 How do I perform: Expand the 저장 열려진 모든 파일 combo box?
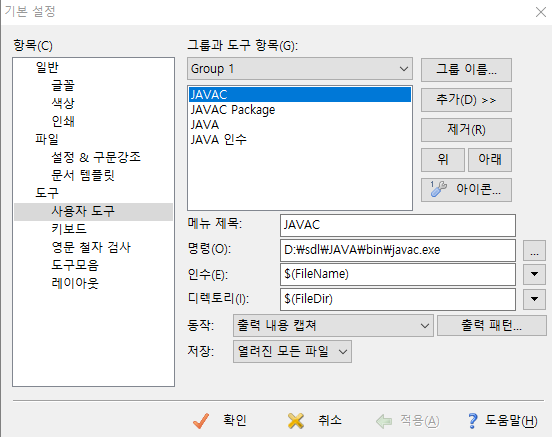point(292,351)
